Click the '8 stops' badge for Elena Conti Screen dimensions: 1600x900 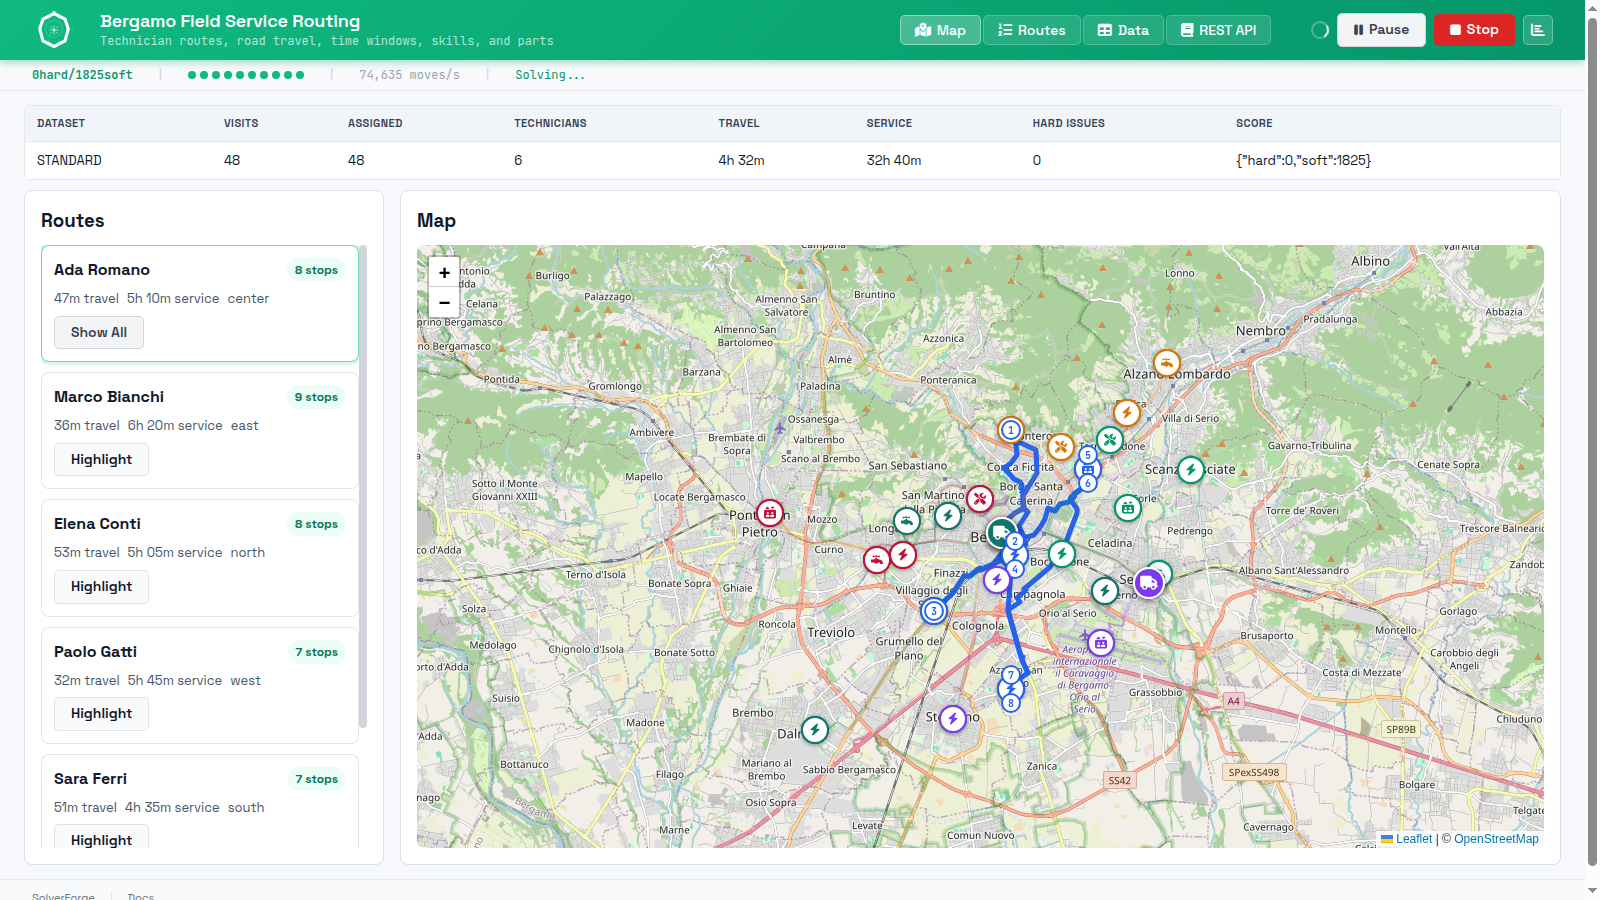pyautogui.click(x=316, y=524)
